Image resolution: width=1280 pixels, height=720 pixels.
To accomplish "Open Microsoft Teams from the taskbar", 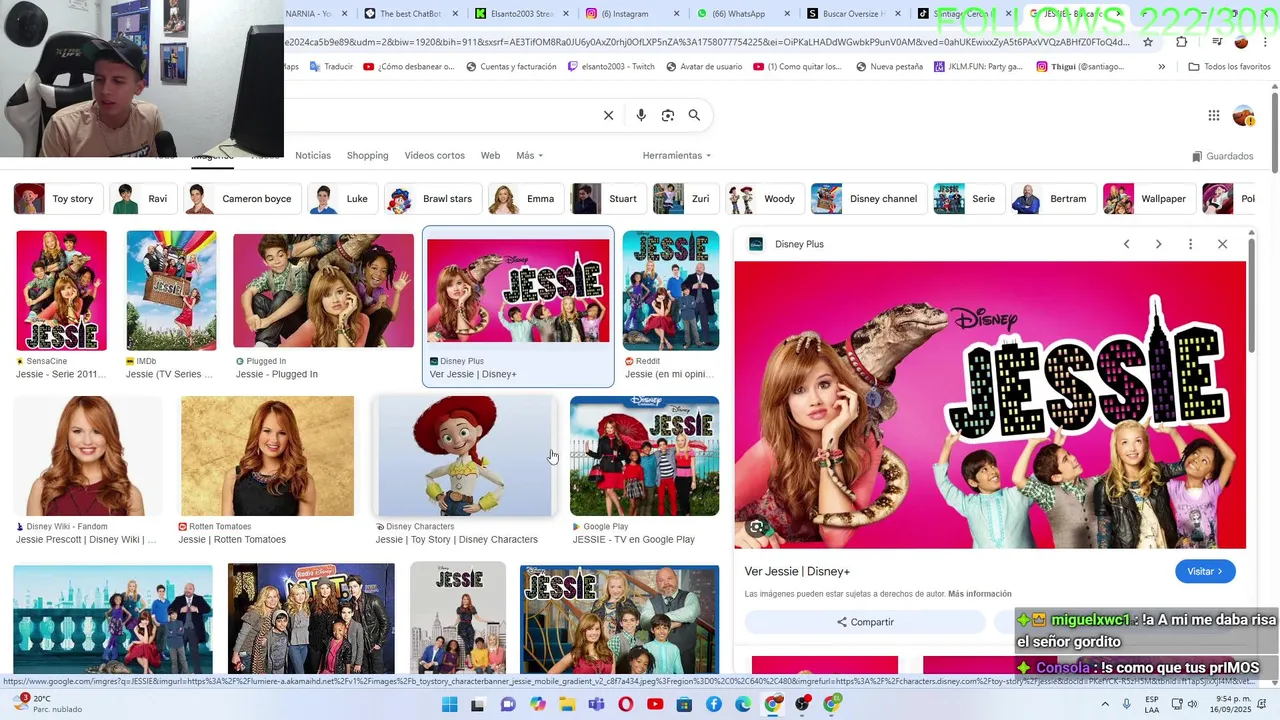I will [597, 704].
